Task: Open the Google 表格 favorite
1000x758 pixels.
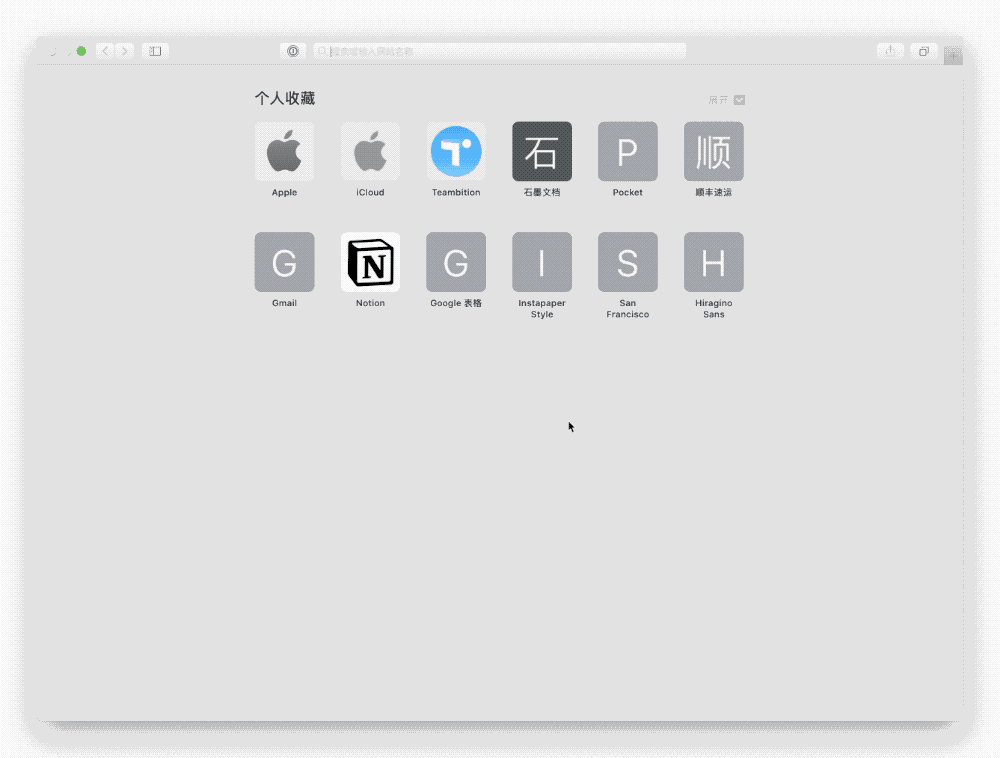Action: 456,262
